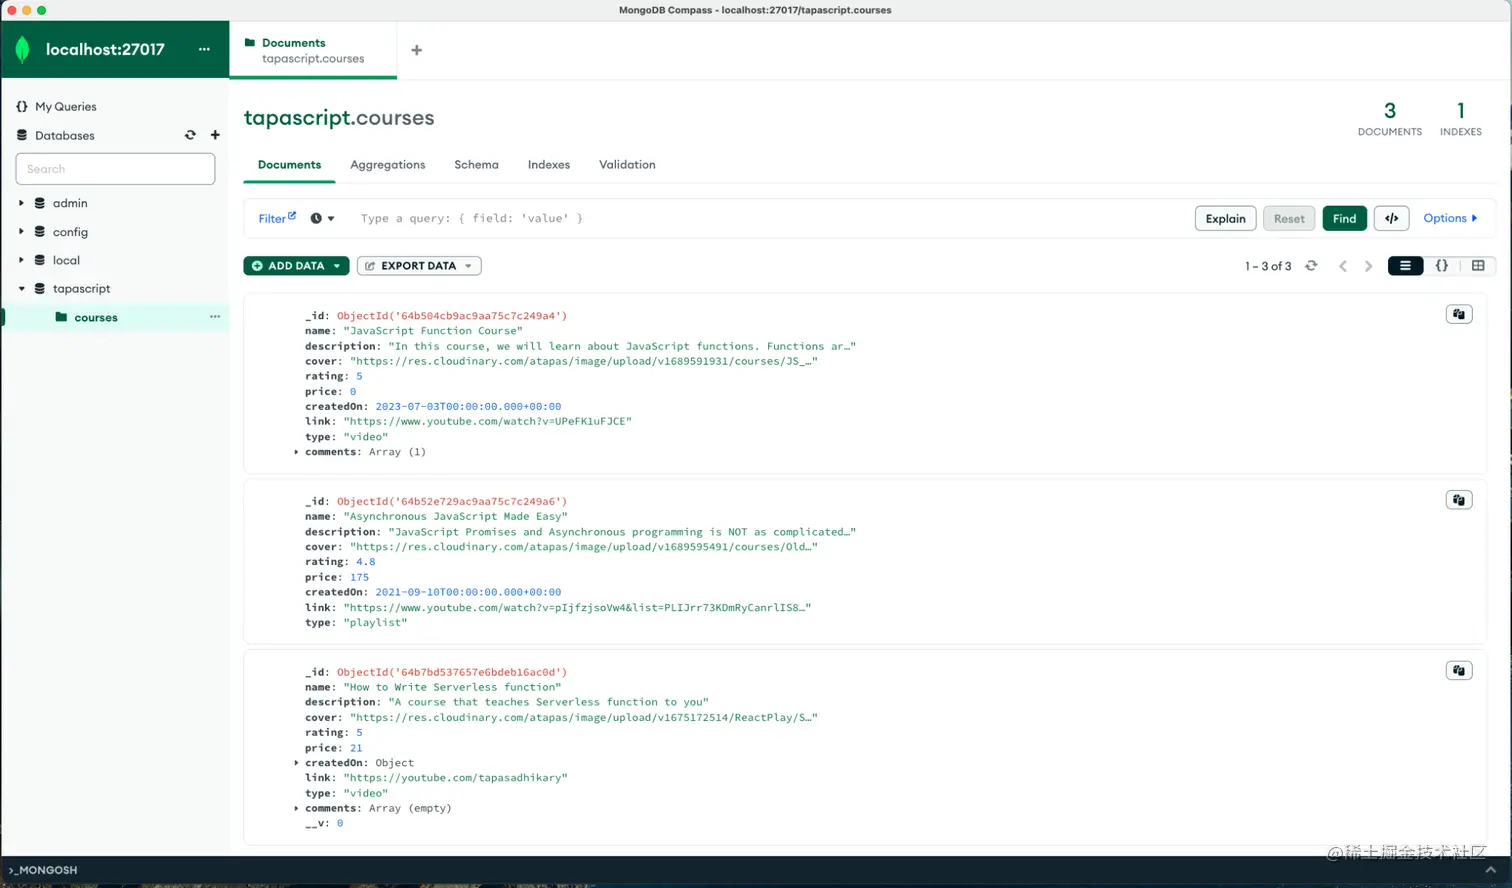This screenshot has height=888, width=1512.
Task: Click the localhost:27017 connection title
Action: click(105, 49)
